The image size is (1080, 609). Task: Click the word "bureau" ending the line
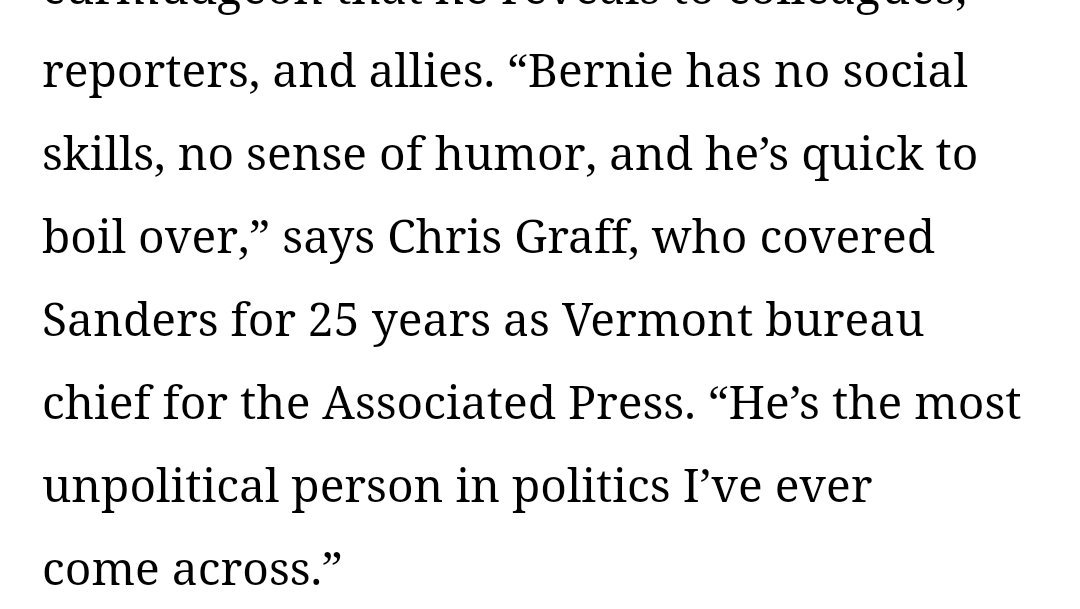(x=844, y=320)
